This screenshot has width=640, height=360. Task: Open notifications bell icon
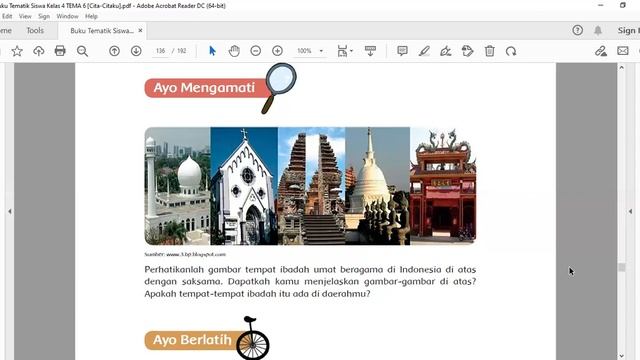click(x=598, y=30)
